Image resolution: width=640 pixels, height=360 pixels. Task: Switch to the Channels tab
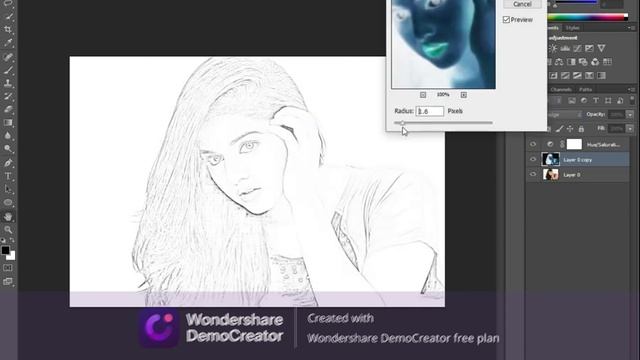point(561,89)
